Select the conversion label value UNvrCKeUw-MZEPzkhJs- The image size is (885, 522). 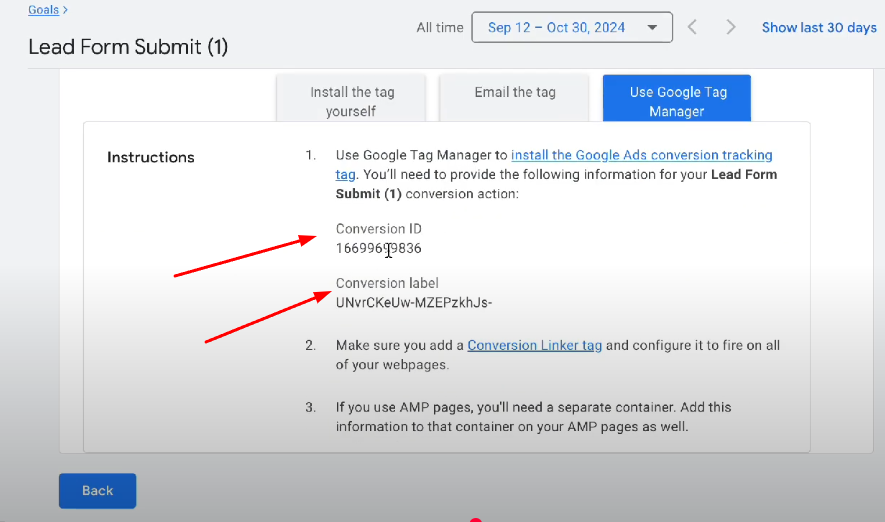(414, 302)
